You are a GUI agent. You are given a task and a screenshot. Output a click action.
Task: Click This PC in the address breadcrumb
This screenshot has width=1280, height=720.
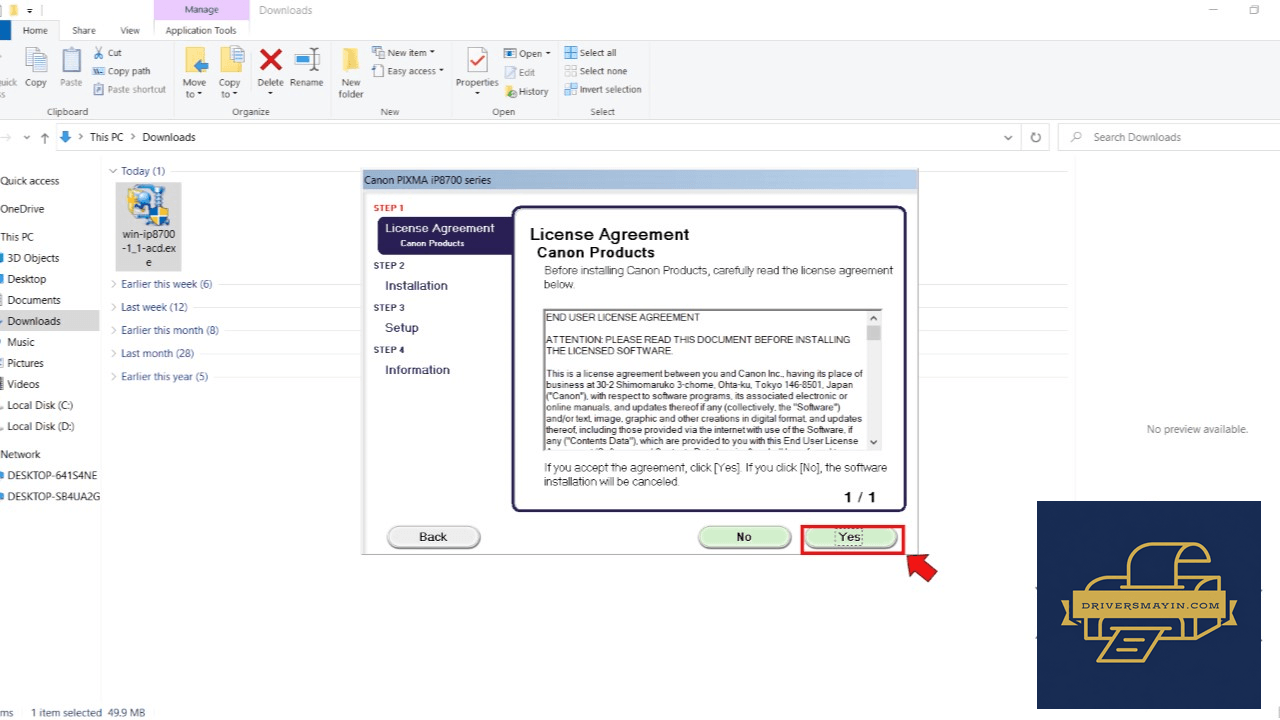107,137
